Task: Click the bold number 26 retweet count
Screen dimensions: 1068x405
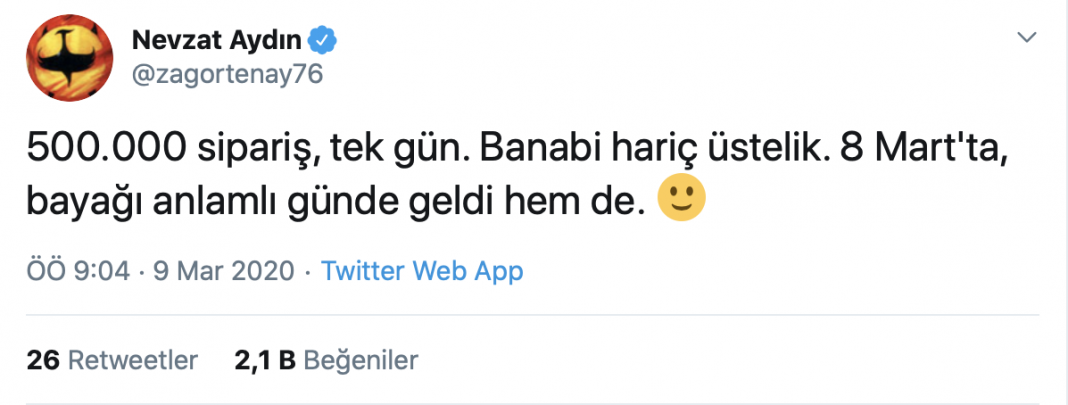Action: coord(44,360)
